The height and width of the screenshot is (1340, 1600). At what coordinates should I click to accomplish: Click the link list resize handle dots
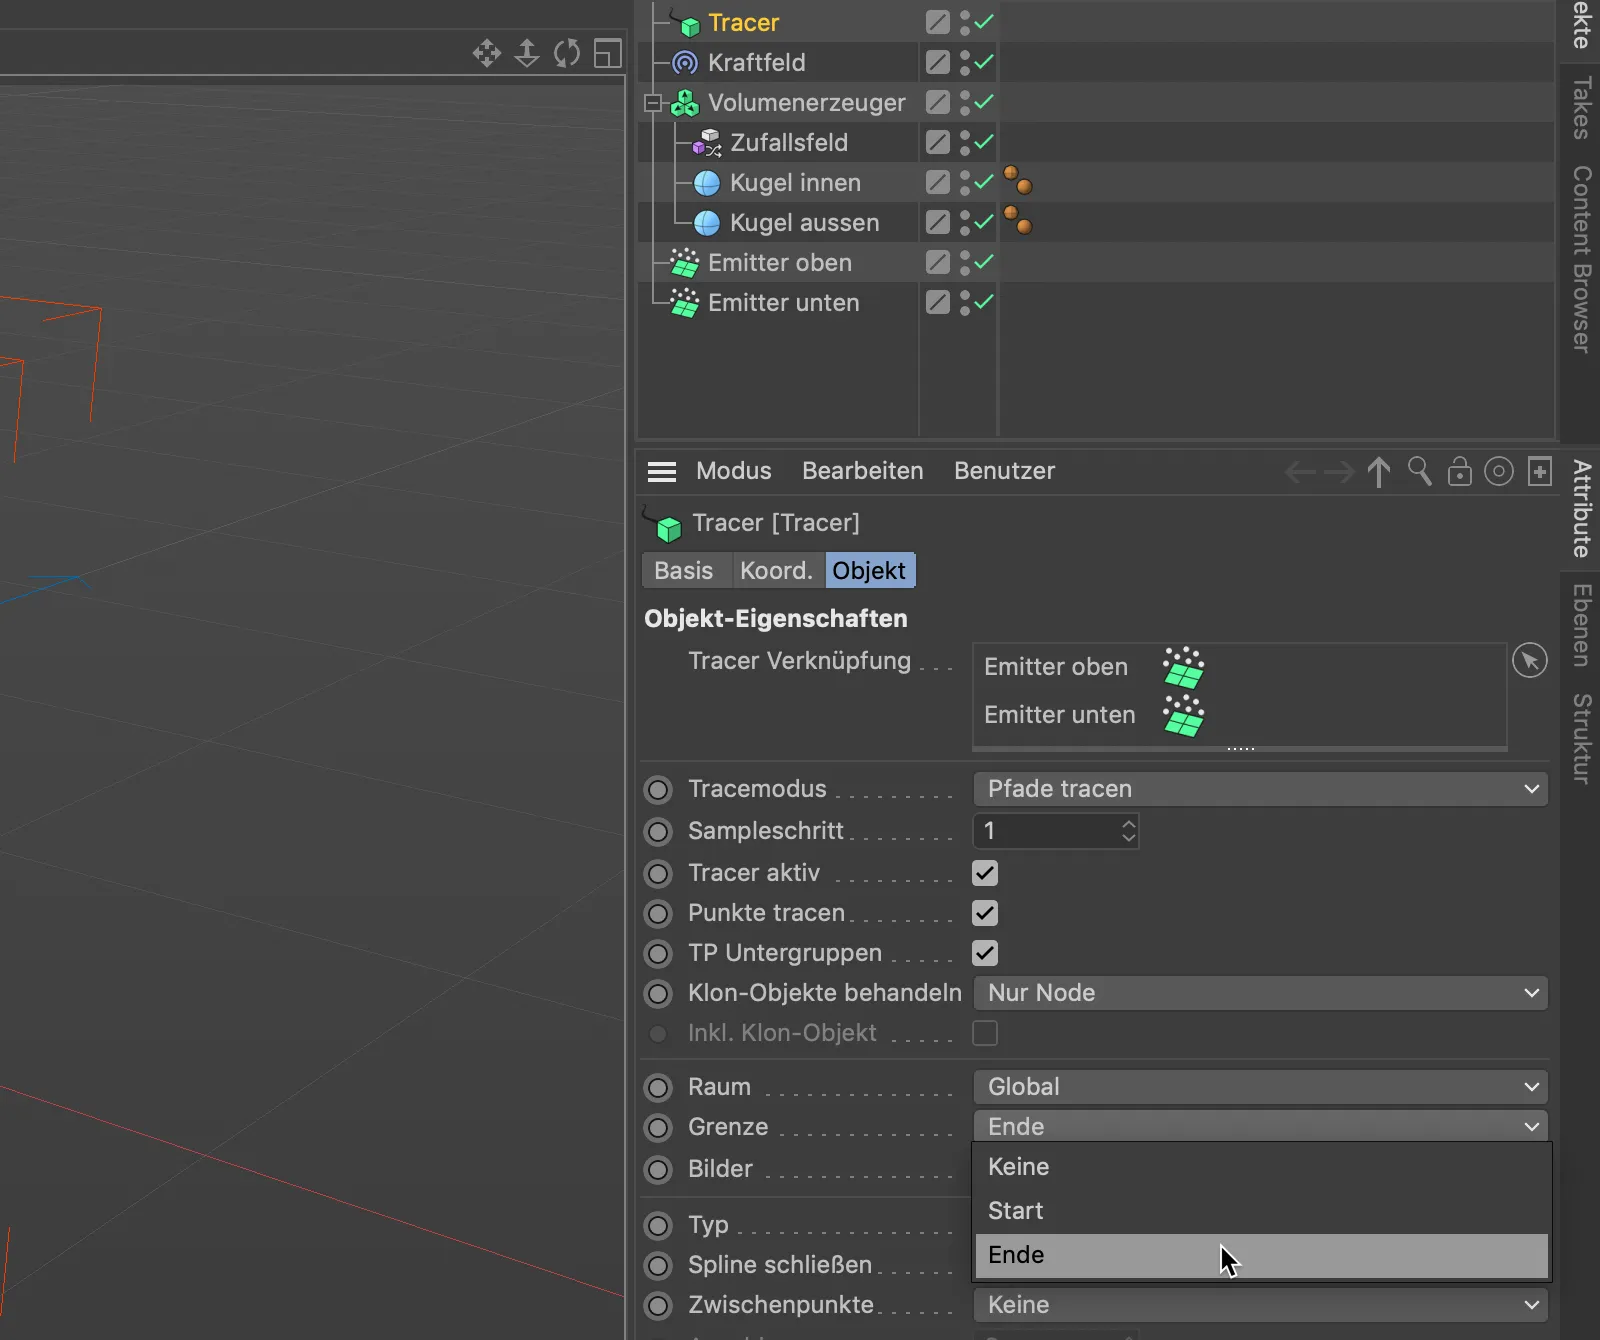1241,748
